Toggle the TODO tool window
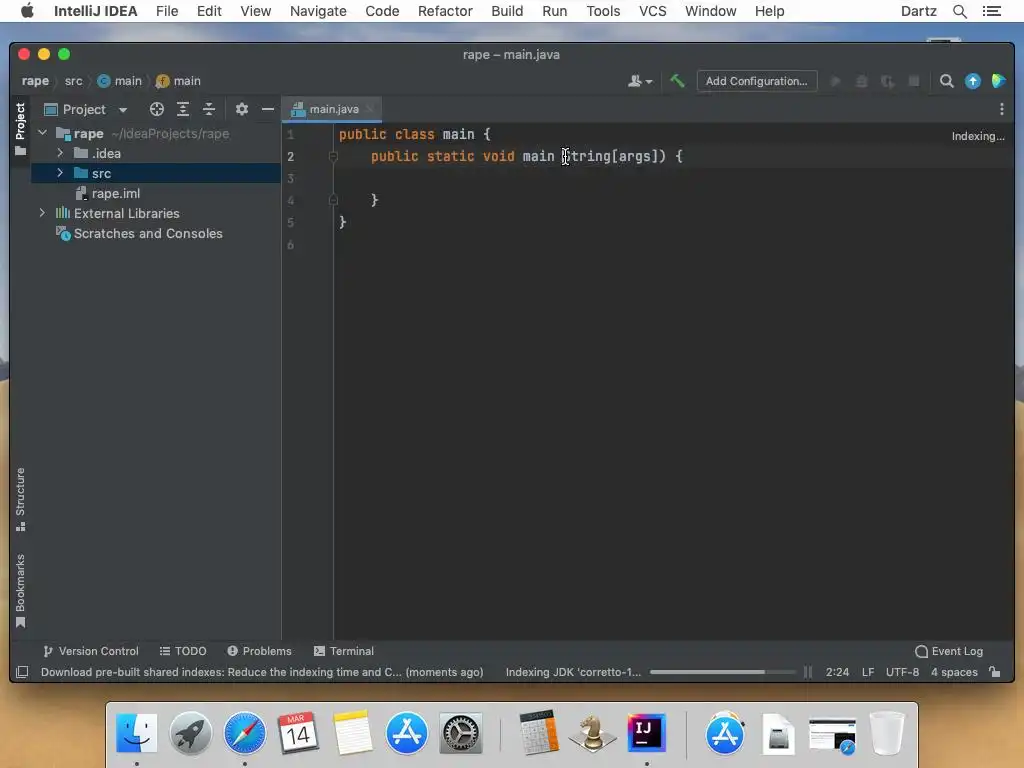This screenshot has height=768, width=1024. coord(183,651)
